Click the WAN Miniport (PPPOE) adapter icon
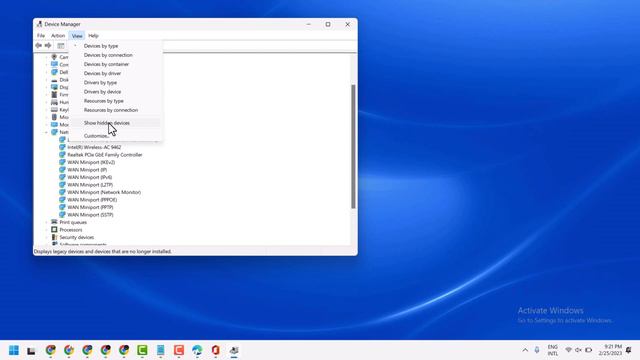 [62, 200]
